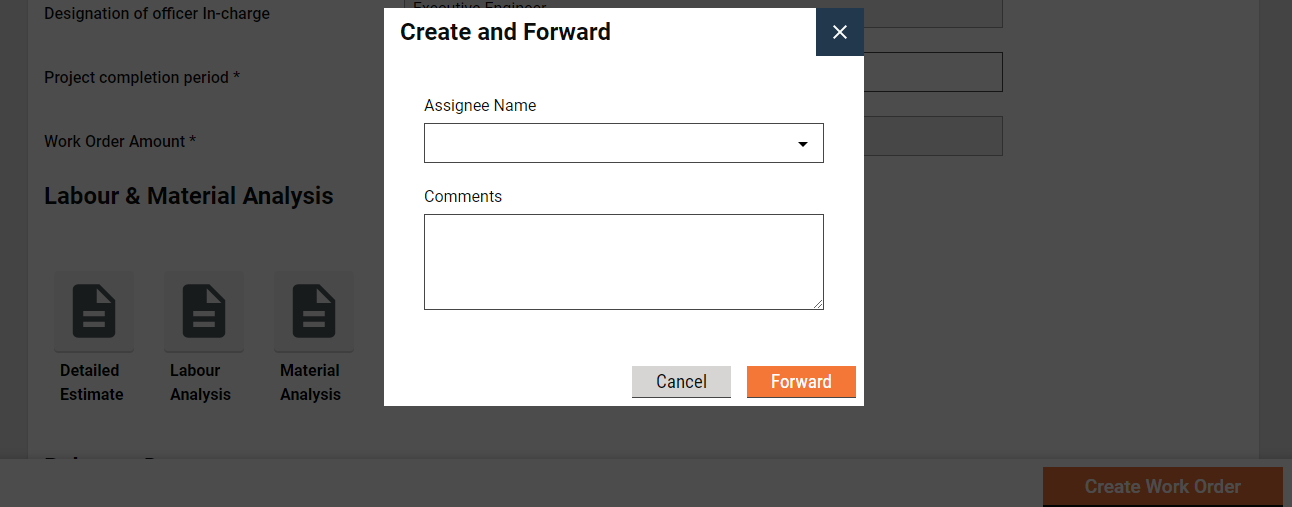Screen dimensions: 1292x507
Task: Click the Labour & Material Analysis heading
Action: coord(188,196)
